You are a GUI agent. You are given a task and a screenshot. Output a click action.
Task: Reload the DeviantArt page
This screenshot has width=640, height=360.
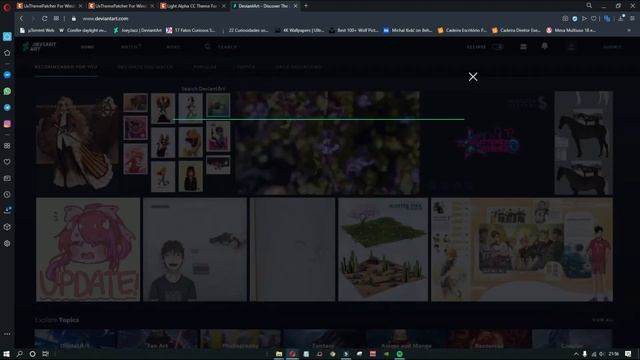(x=44, y=18)
